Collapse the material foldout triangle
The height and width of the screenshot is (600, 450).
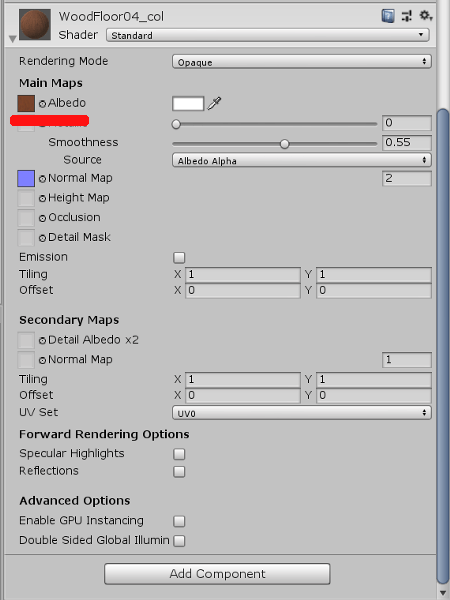coord(12,39)
